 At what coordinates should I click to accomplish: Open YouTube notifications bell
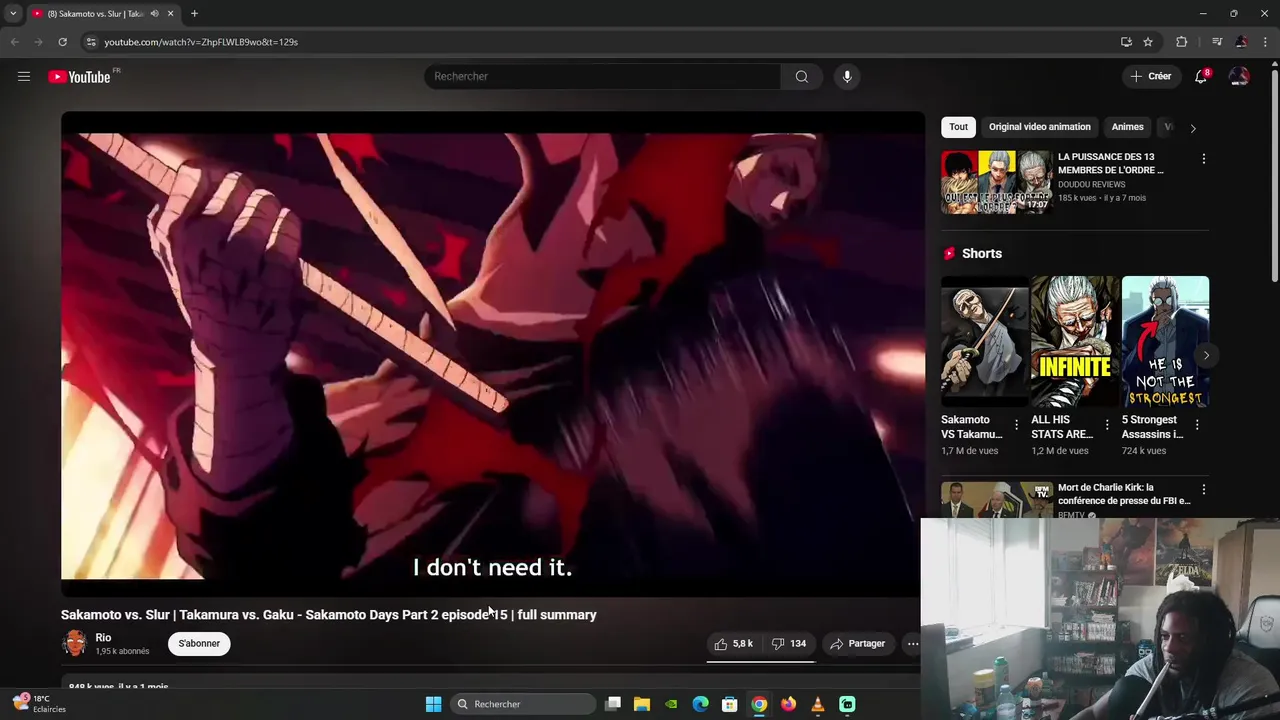point(1201,76)
